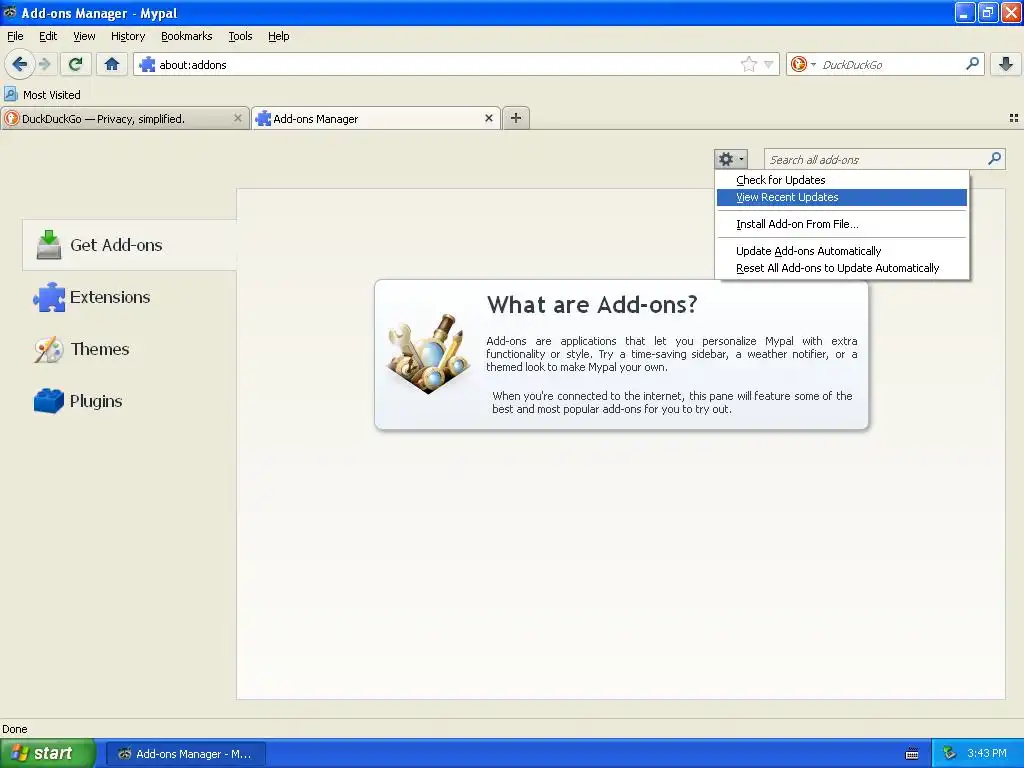Open the Bookmarks menu
This screenshot has height=768, width=1024.
[187, 36]
